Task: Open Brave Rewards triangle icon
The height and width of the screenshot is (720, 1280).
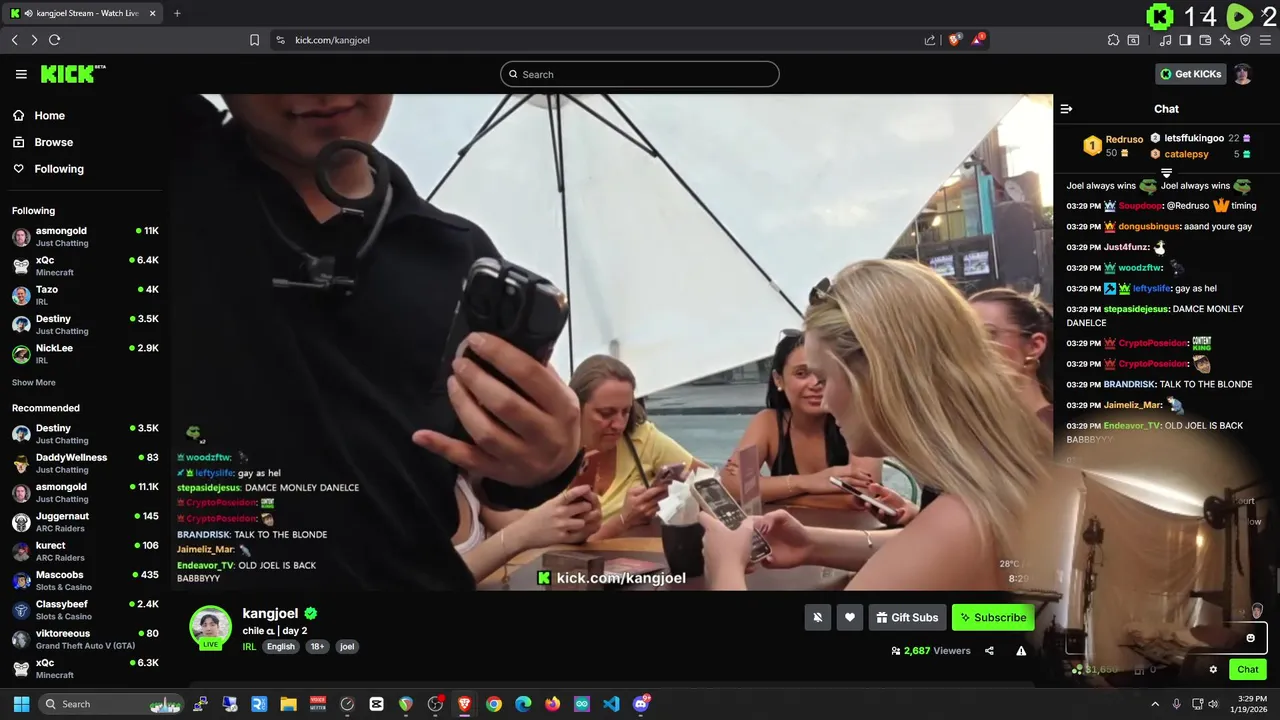Action: click(978, 40)
